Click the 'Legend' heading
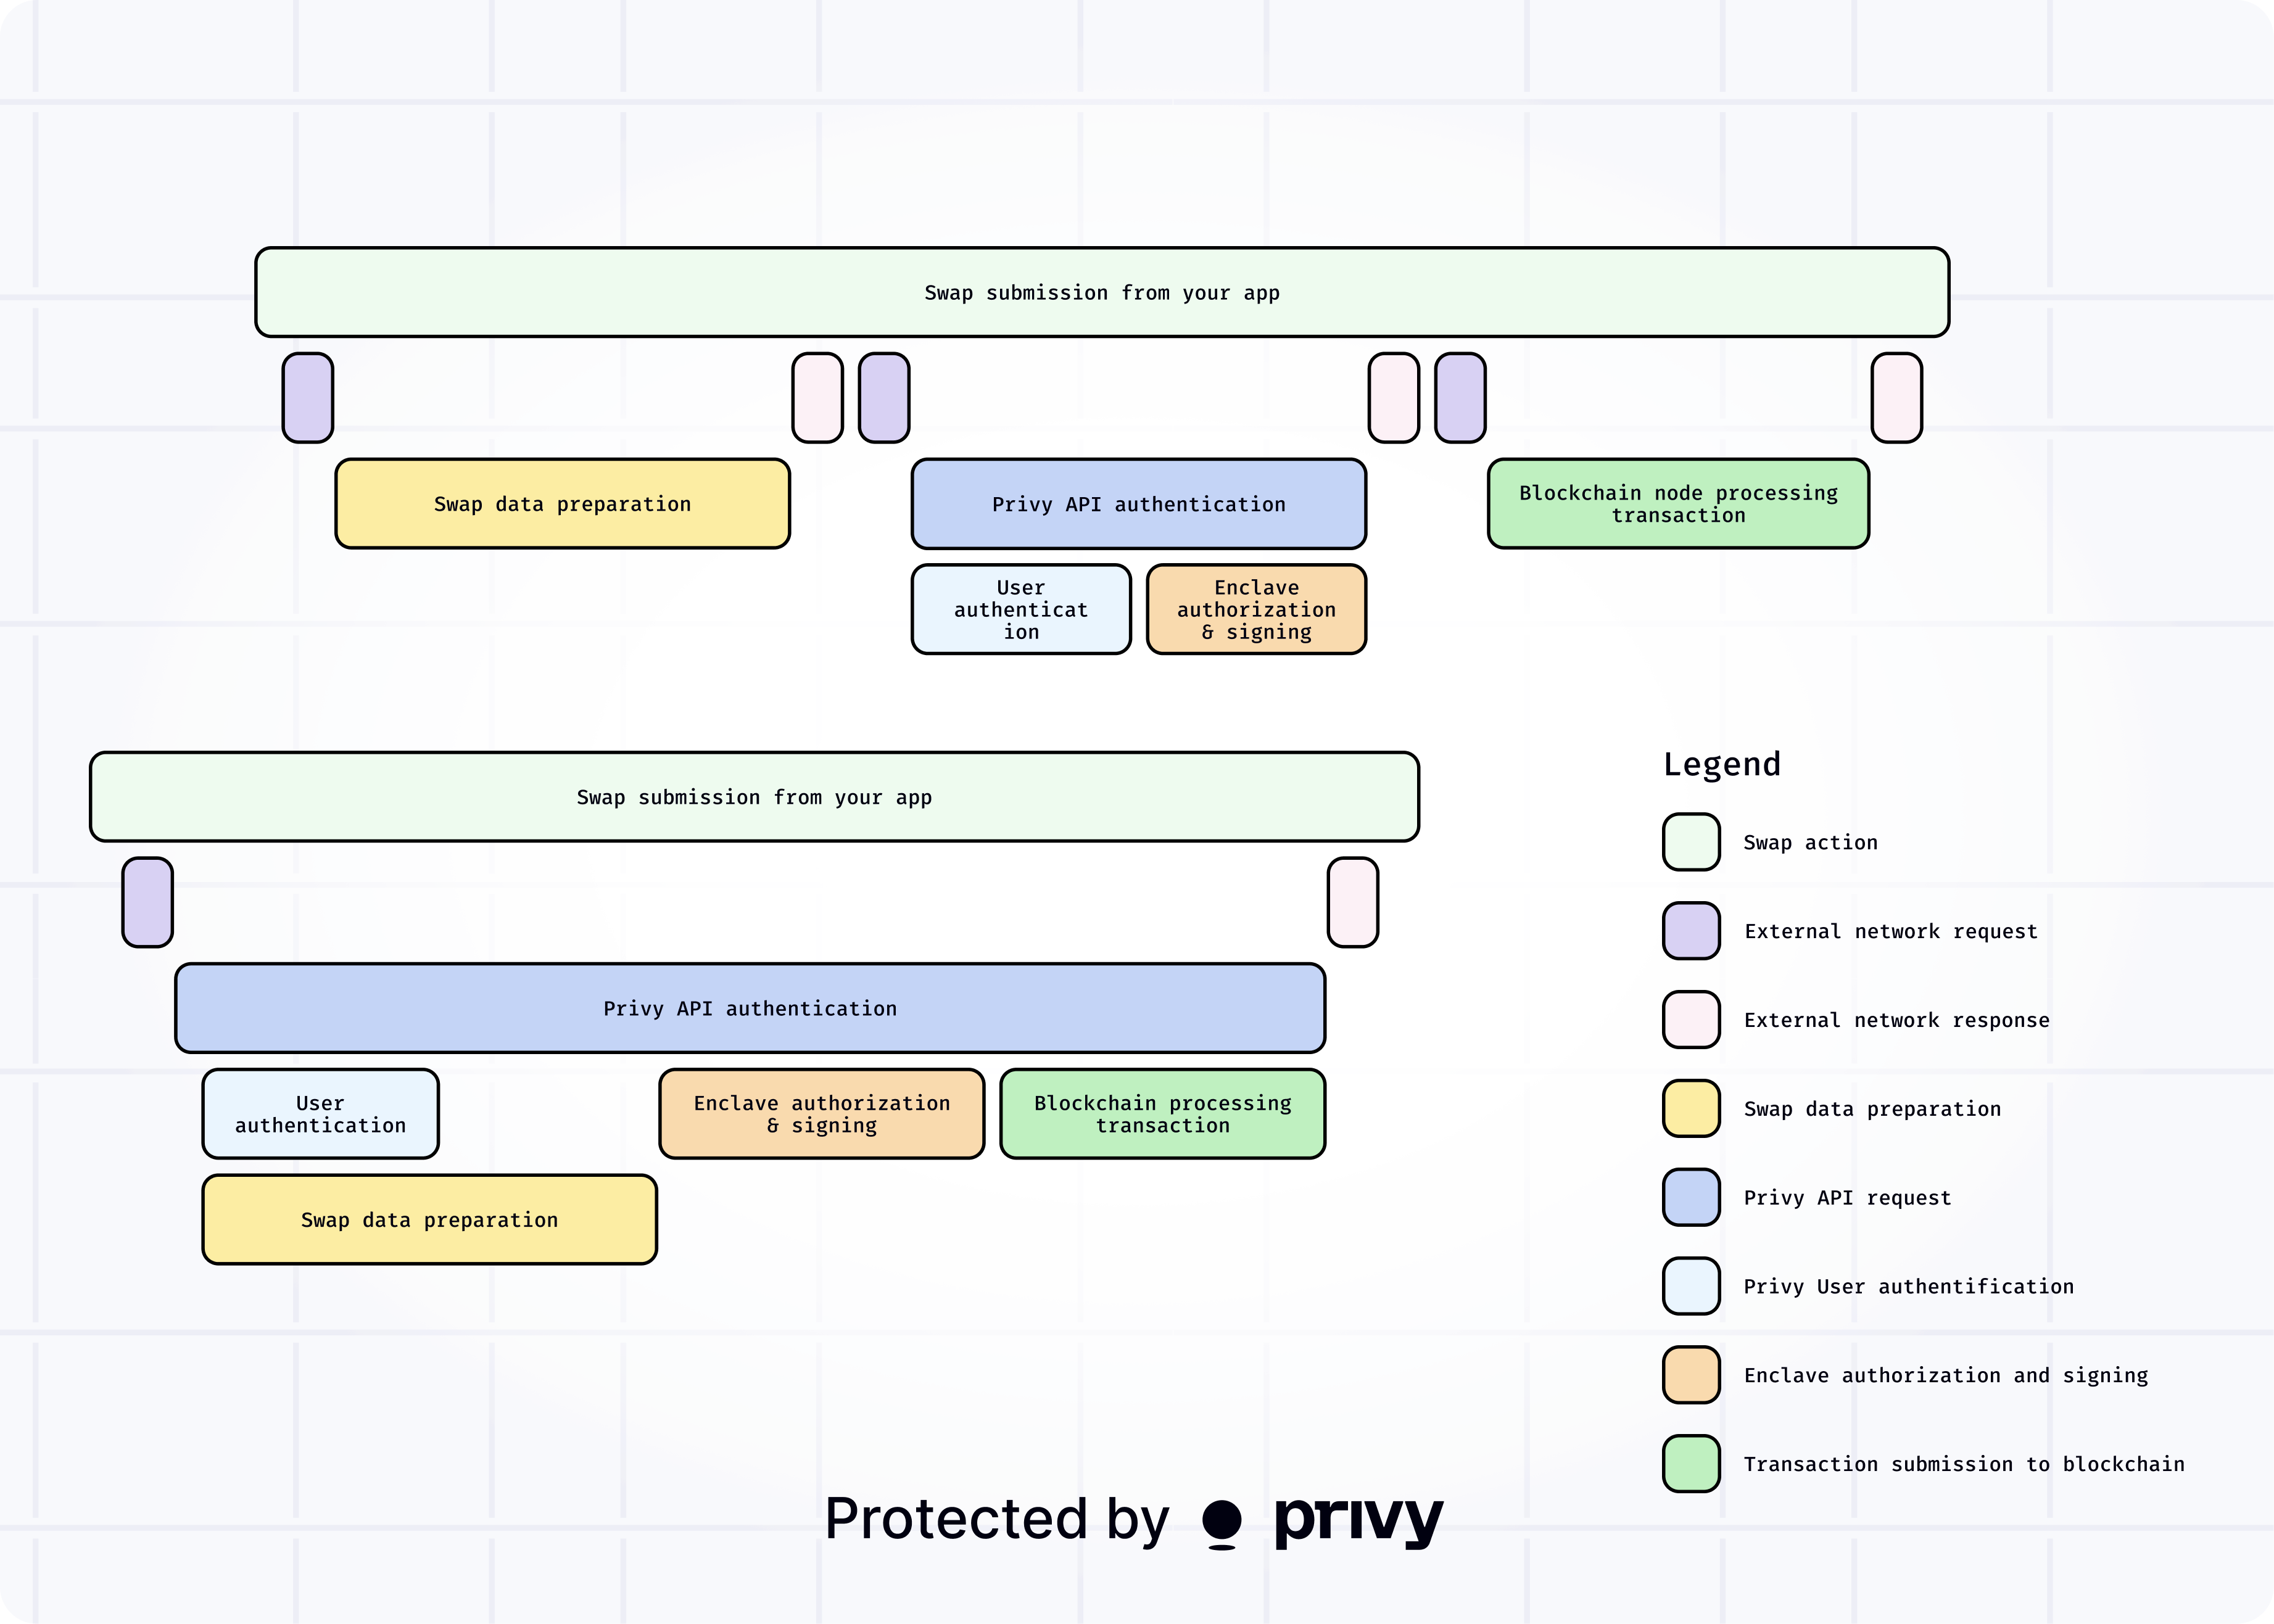The width and height of the screenshot is (2274, 1624). click(1722, 764)
